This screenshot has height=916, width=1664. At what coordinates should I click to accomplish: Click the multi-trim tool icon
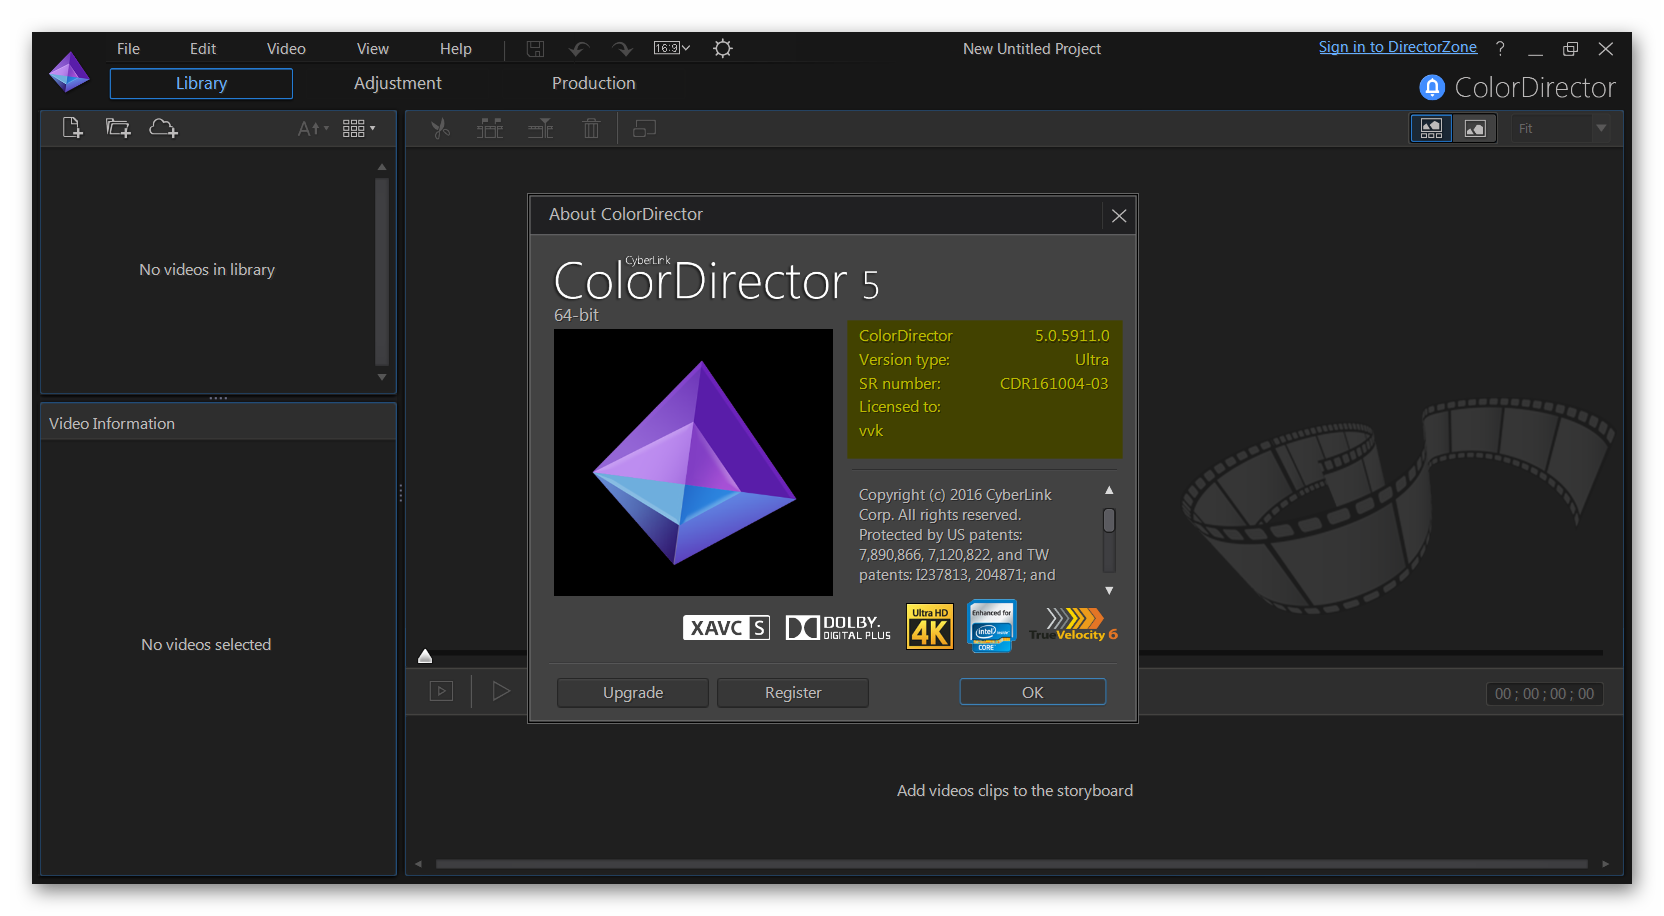(x=490, y=128)
